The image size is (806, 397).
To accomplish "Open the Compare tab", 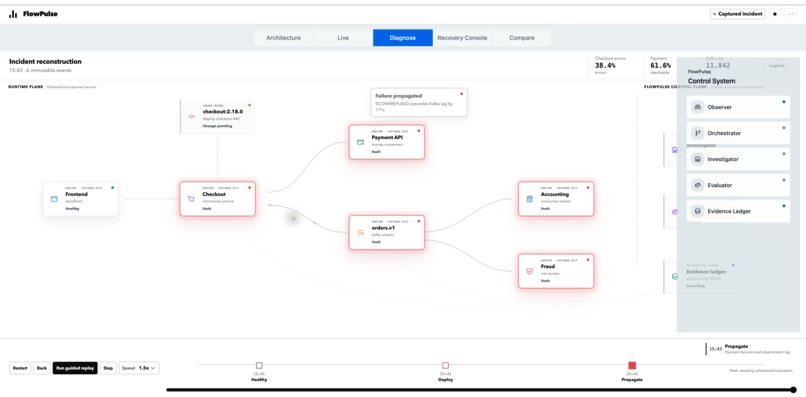I will click(522, 38).
